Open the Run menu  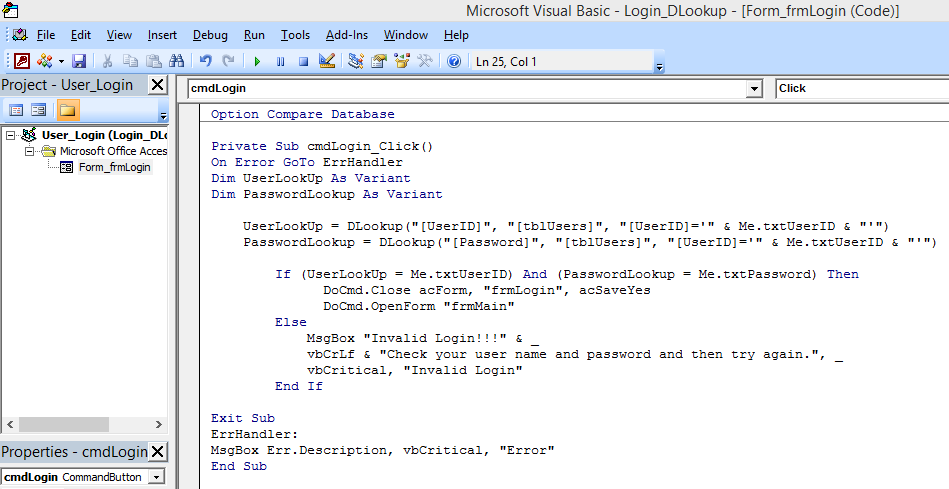pyautogui.click(x=254, y=35)
